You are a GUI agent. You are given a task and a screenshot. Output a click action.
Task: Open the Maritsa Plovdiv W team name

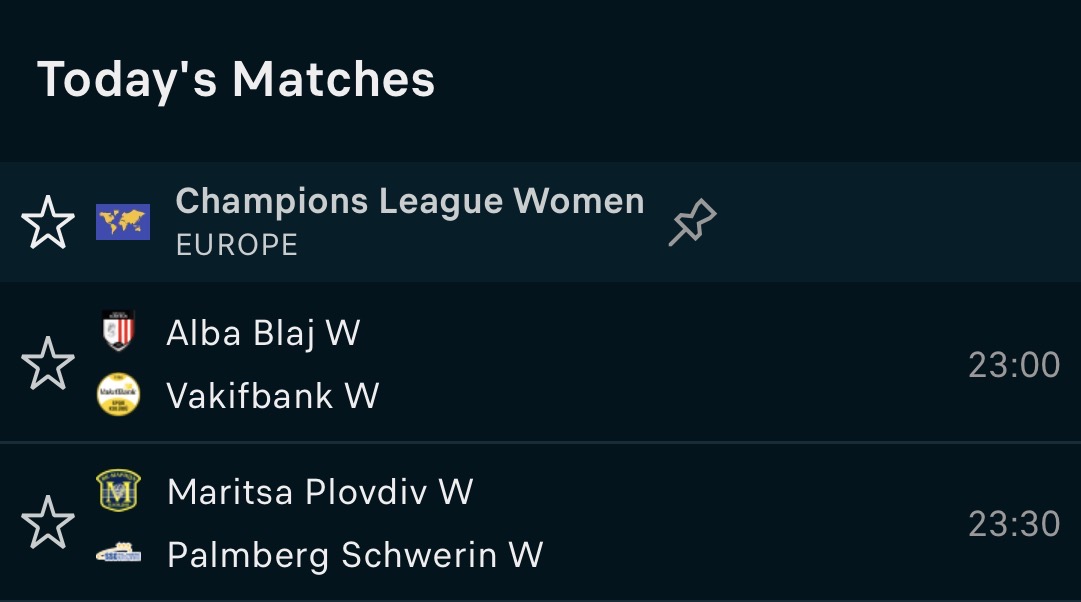[319, 492]
